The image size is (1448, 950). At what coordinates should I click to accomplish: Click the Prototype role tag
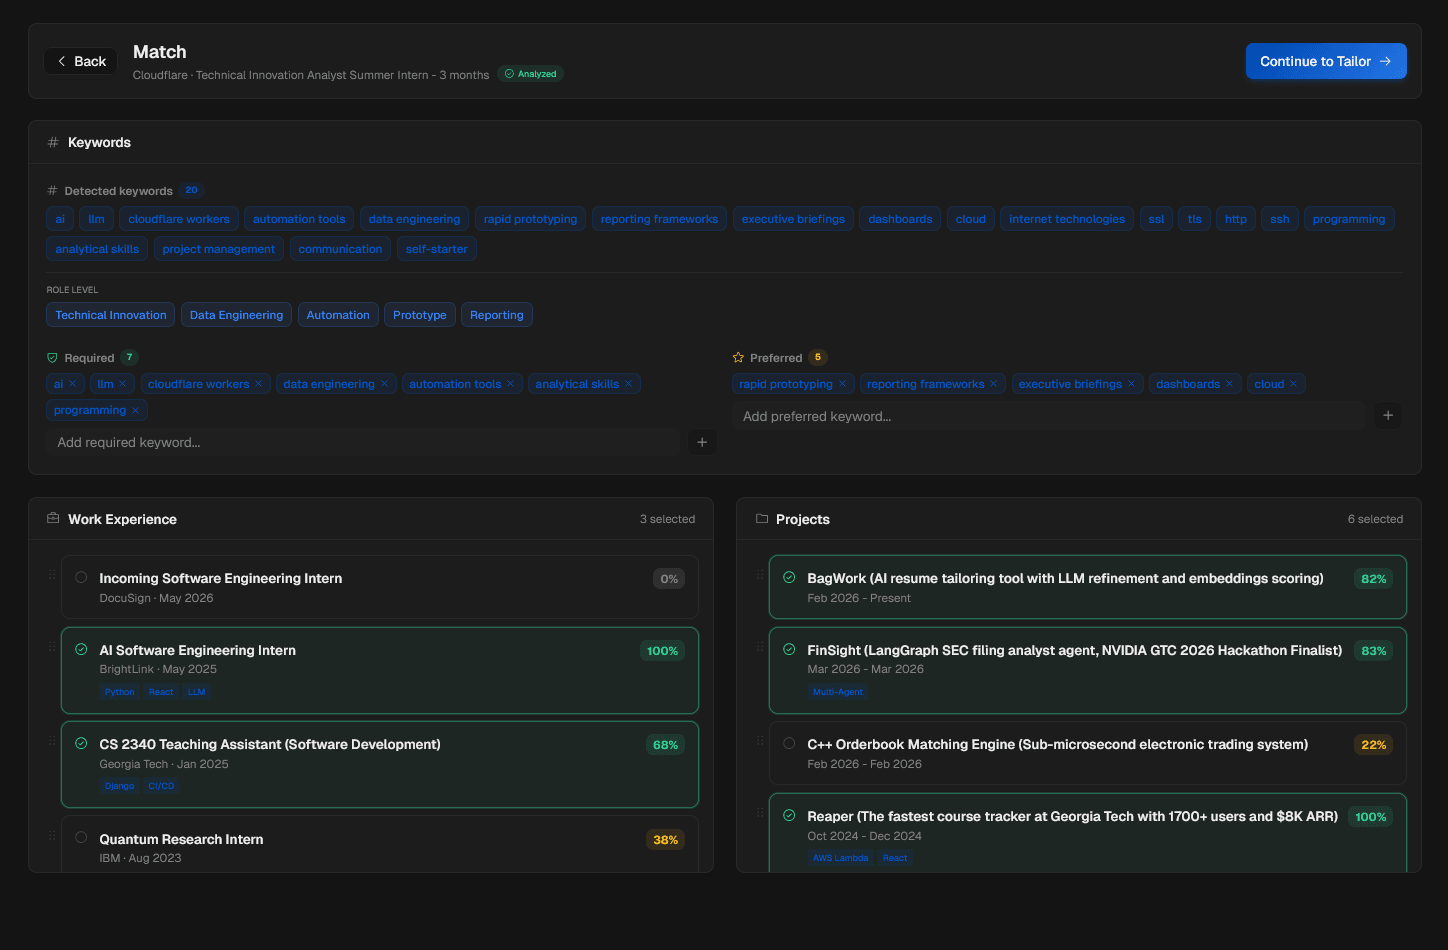click(420, 315)
